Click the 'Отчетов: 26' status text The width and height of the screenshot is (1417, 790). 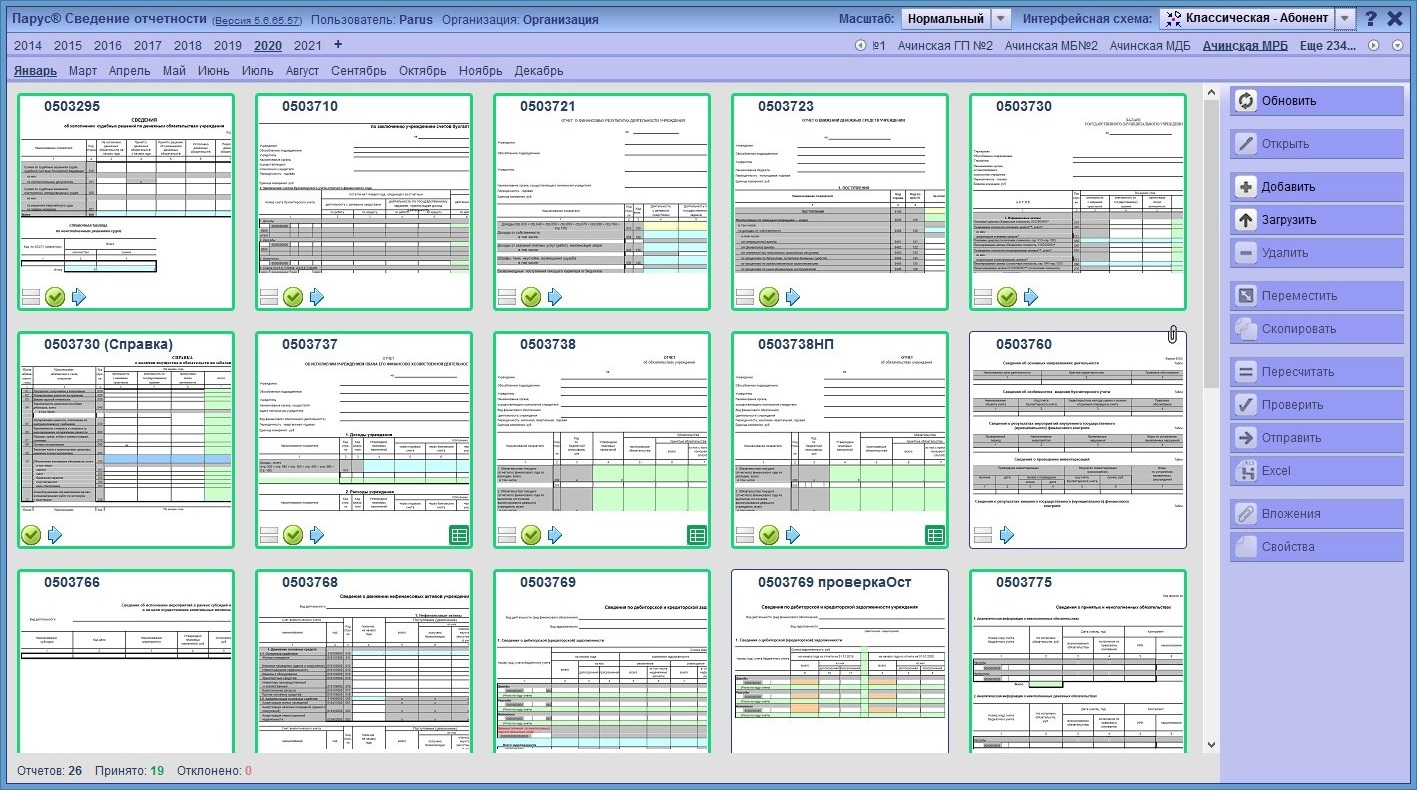[x=50, y=771]
